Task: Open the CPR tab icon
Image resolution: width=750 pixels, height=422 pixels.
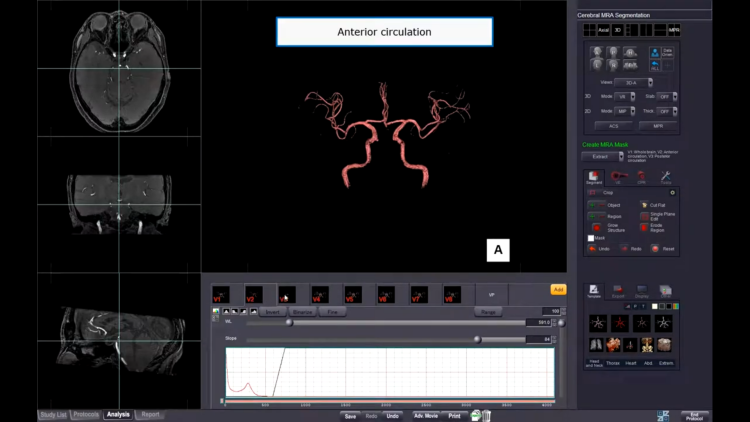Action: coord(641,177)
